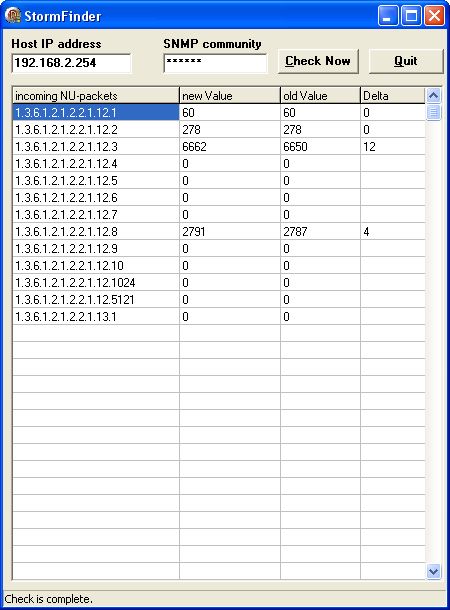Click the scroll up arrow in table

pos(433,95)
